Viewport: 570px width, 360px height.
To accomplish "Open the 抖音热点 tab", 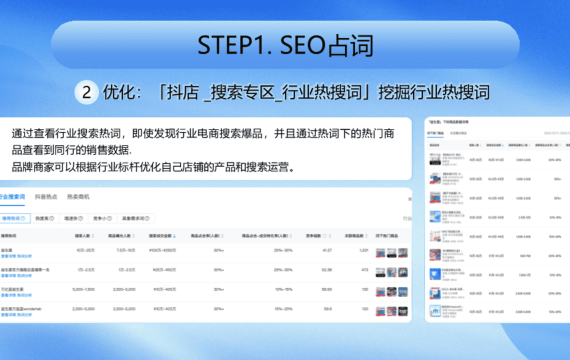I will click(x=46, y=197).
